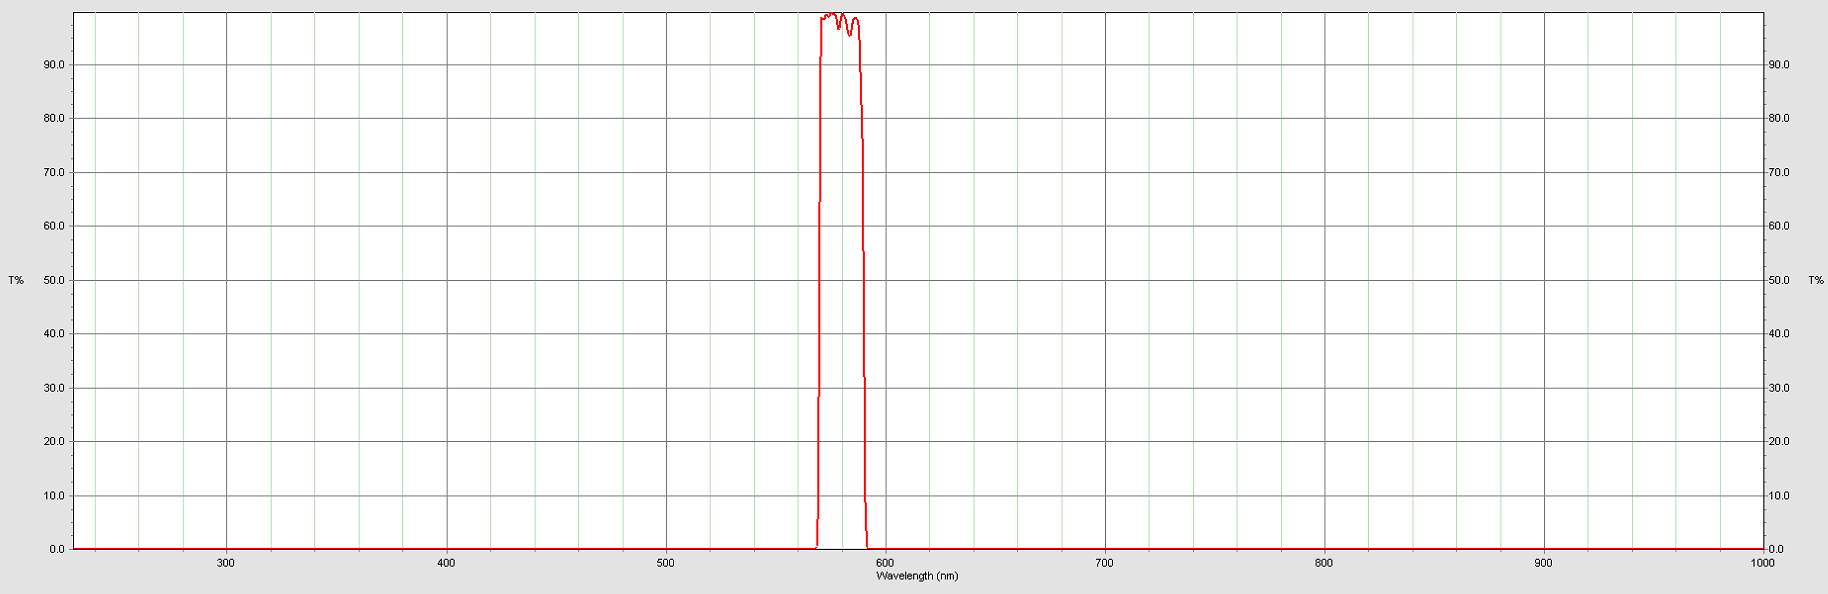Select the 400 wavelength tick label

446,563
